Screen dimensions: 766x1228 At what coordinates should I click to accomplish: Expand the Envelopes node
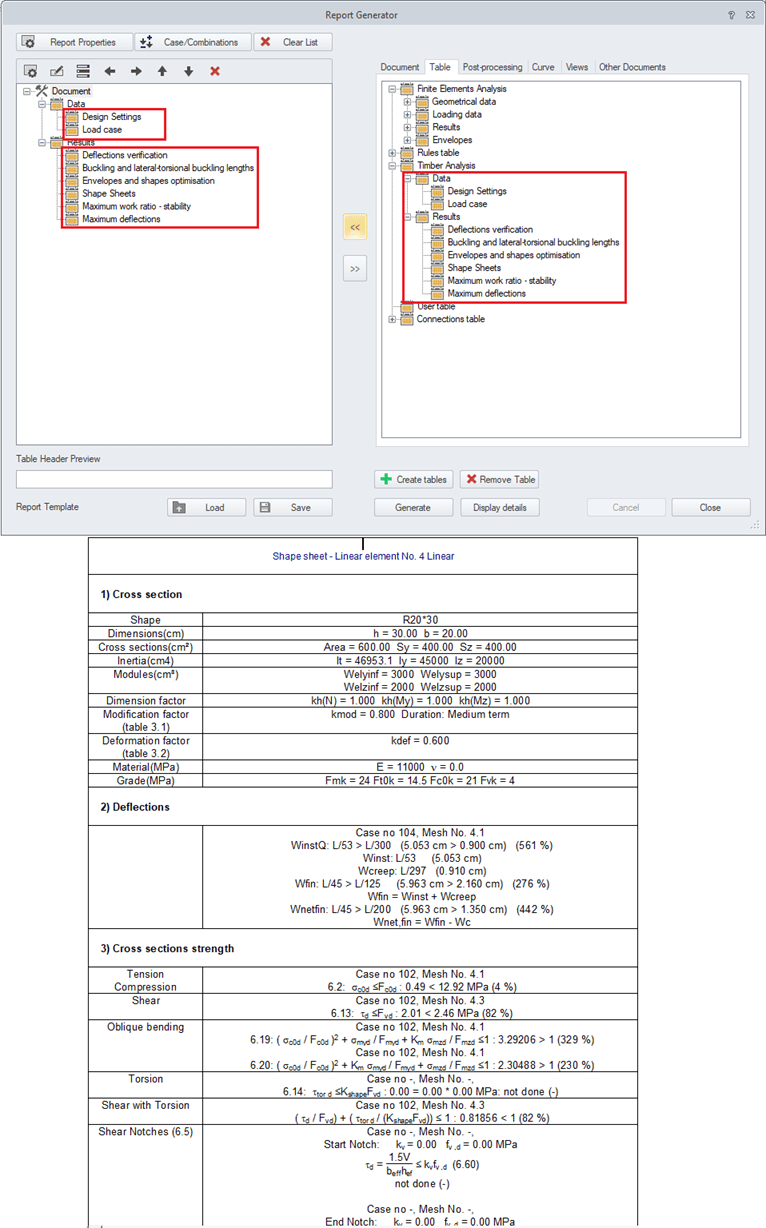click(408, 141)
